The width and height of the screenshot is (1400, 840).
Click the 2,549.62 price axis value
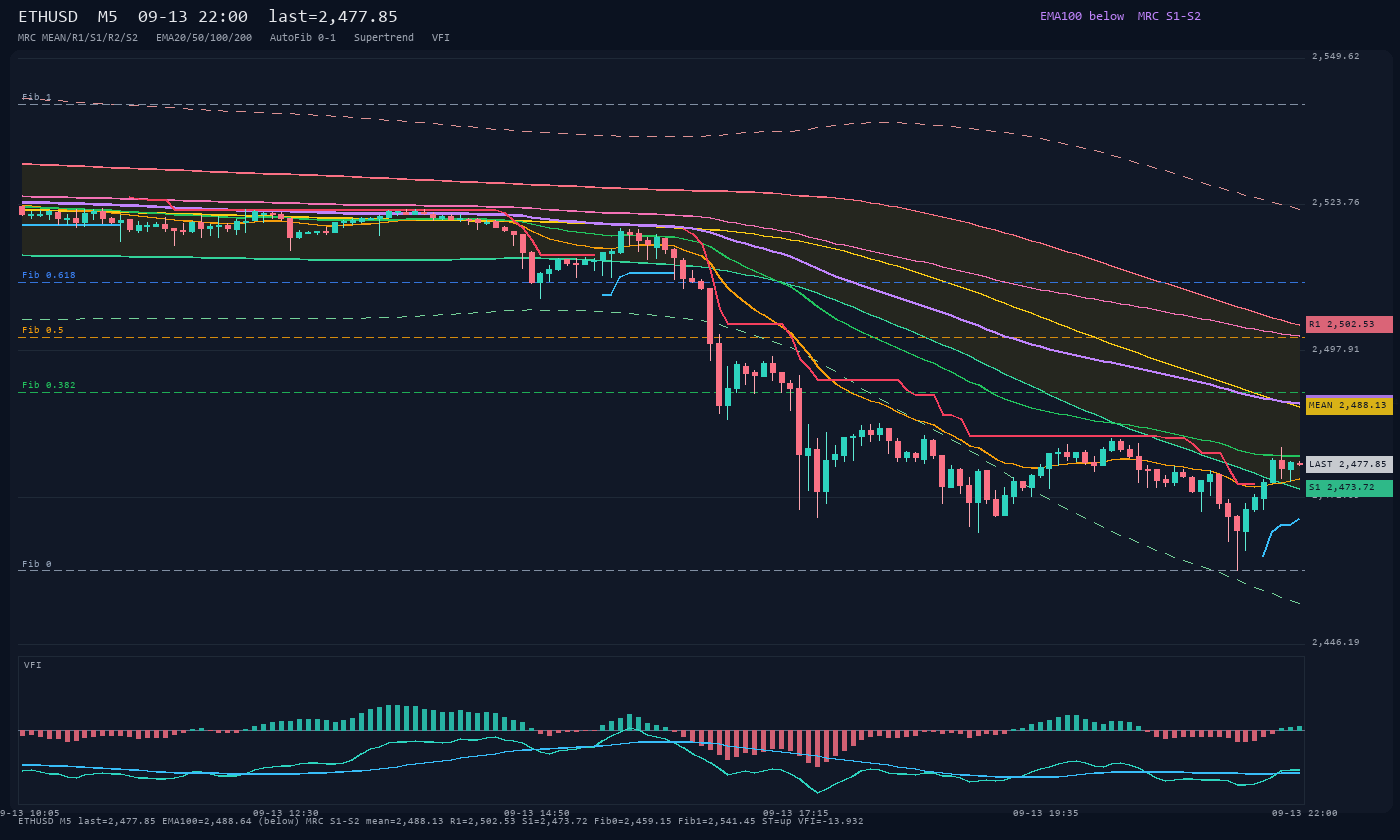point(1336,56)
